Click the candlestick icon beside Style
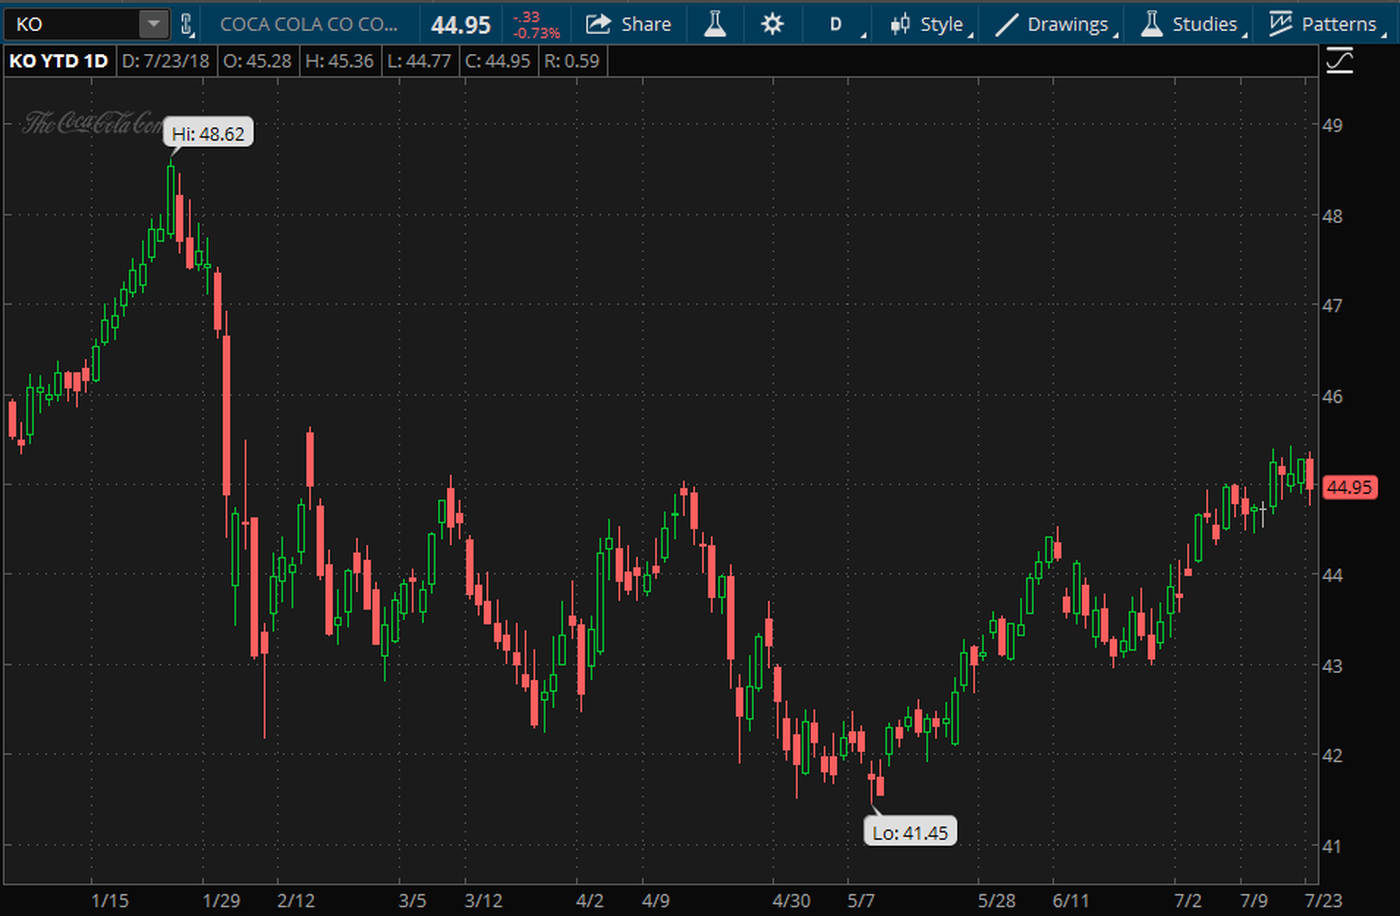 click(900, 24)
